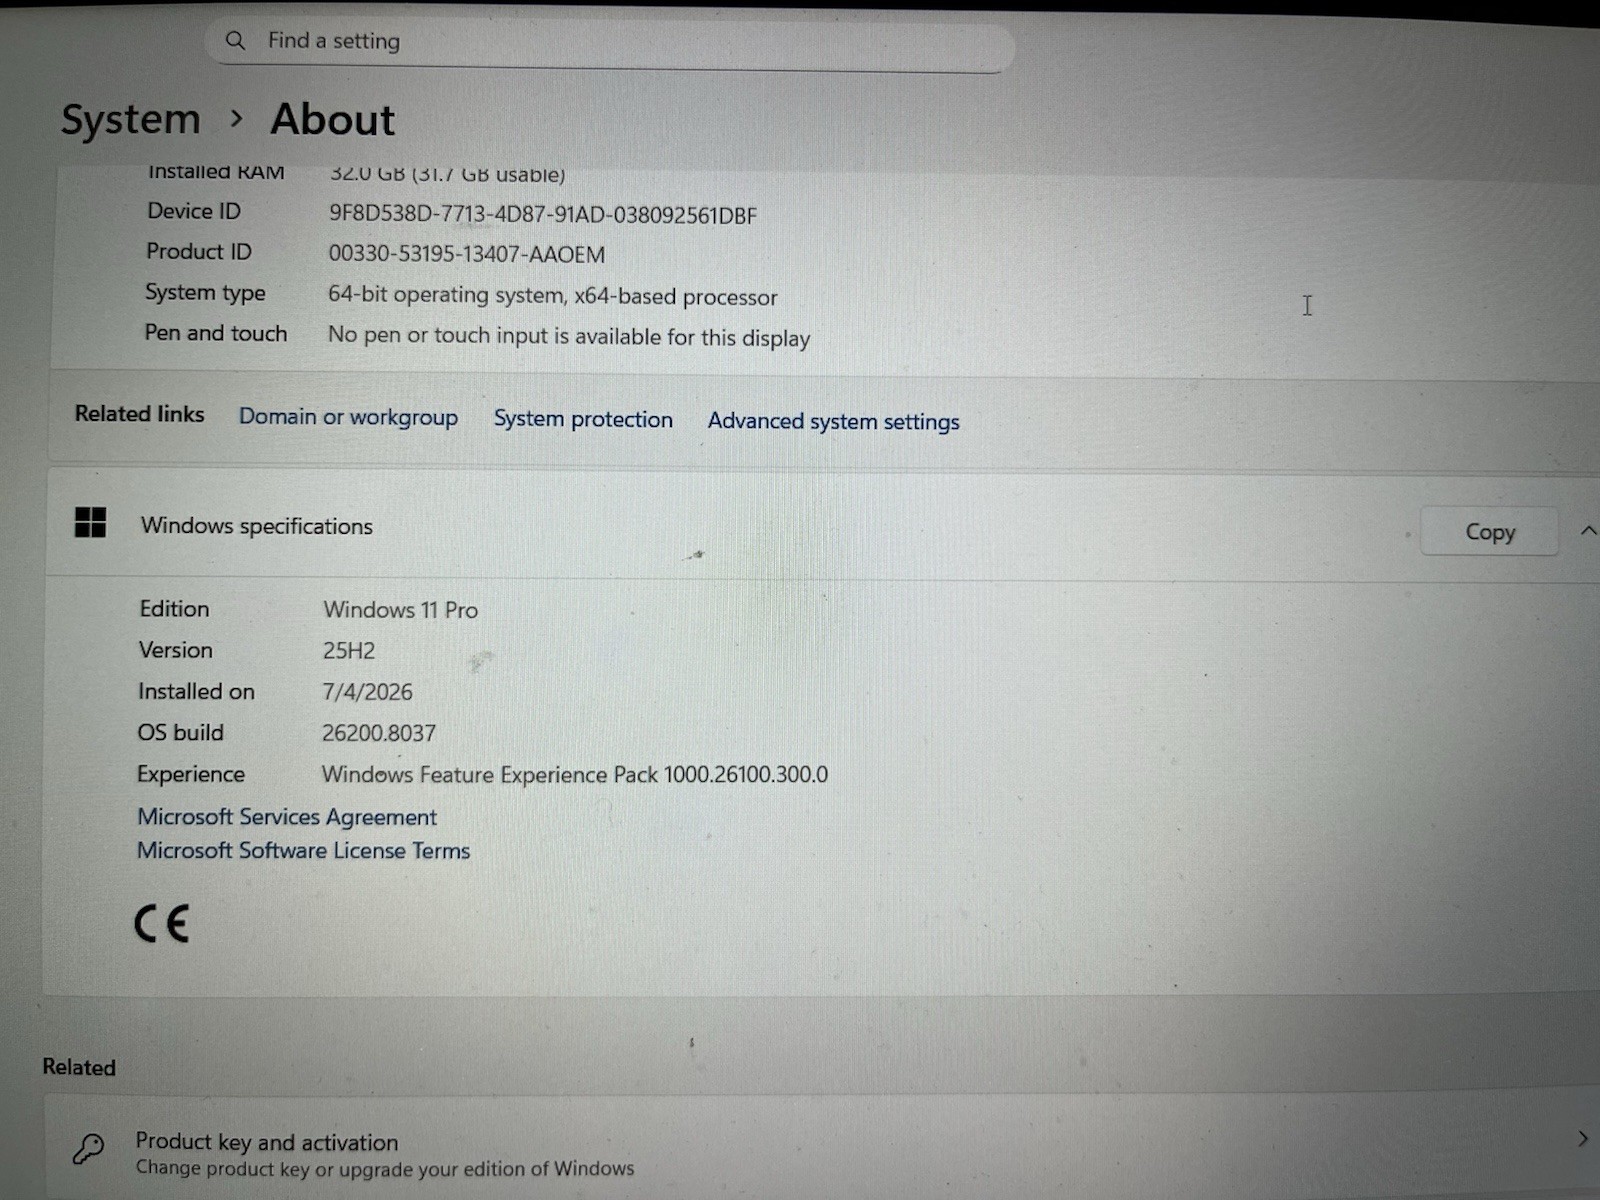This screenshot has height=1200, width=1600.
Task: Select the Windows 11 Pro edition value
Action: (400, 610)
